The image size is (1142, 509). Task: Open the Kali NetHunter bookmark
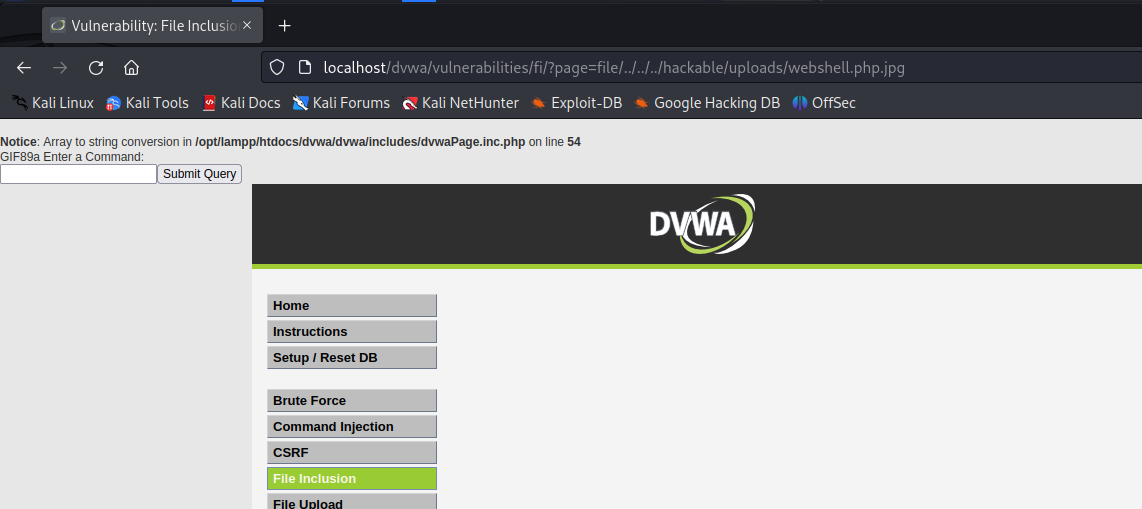point(460,103)
